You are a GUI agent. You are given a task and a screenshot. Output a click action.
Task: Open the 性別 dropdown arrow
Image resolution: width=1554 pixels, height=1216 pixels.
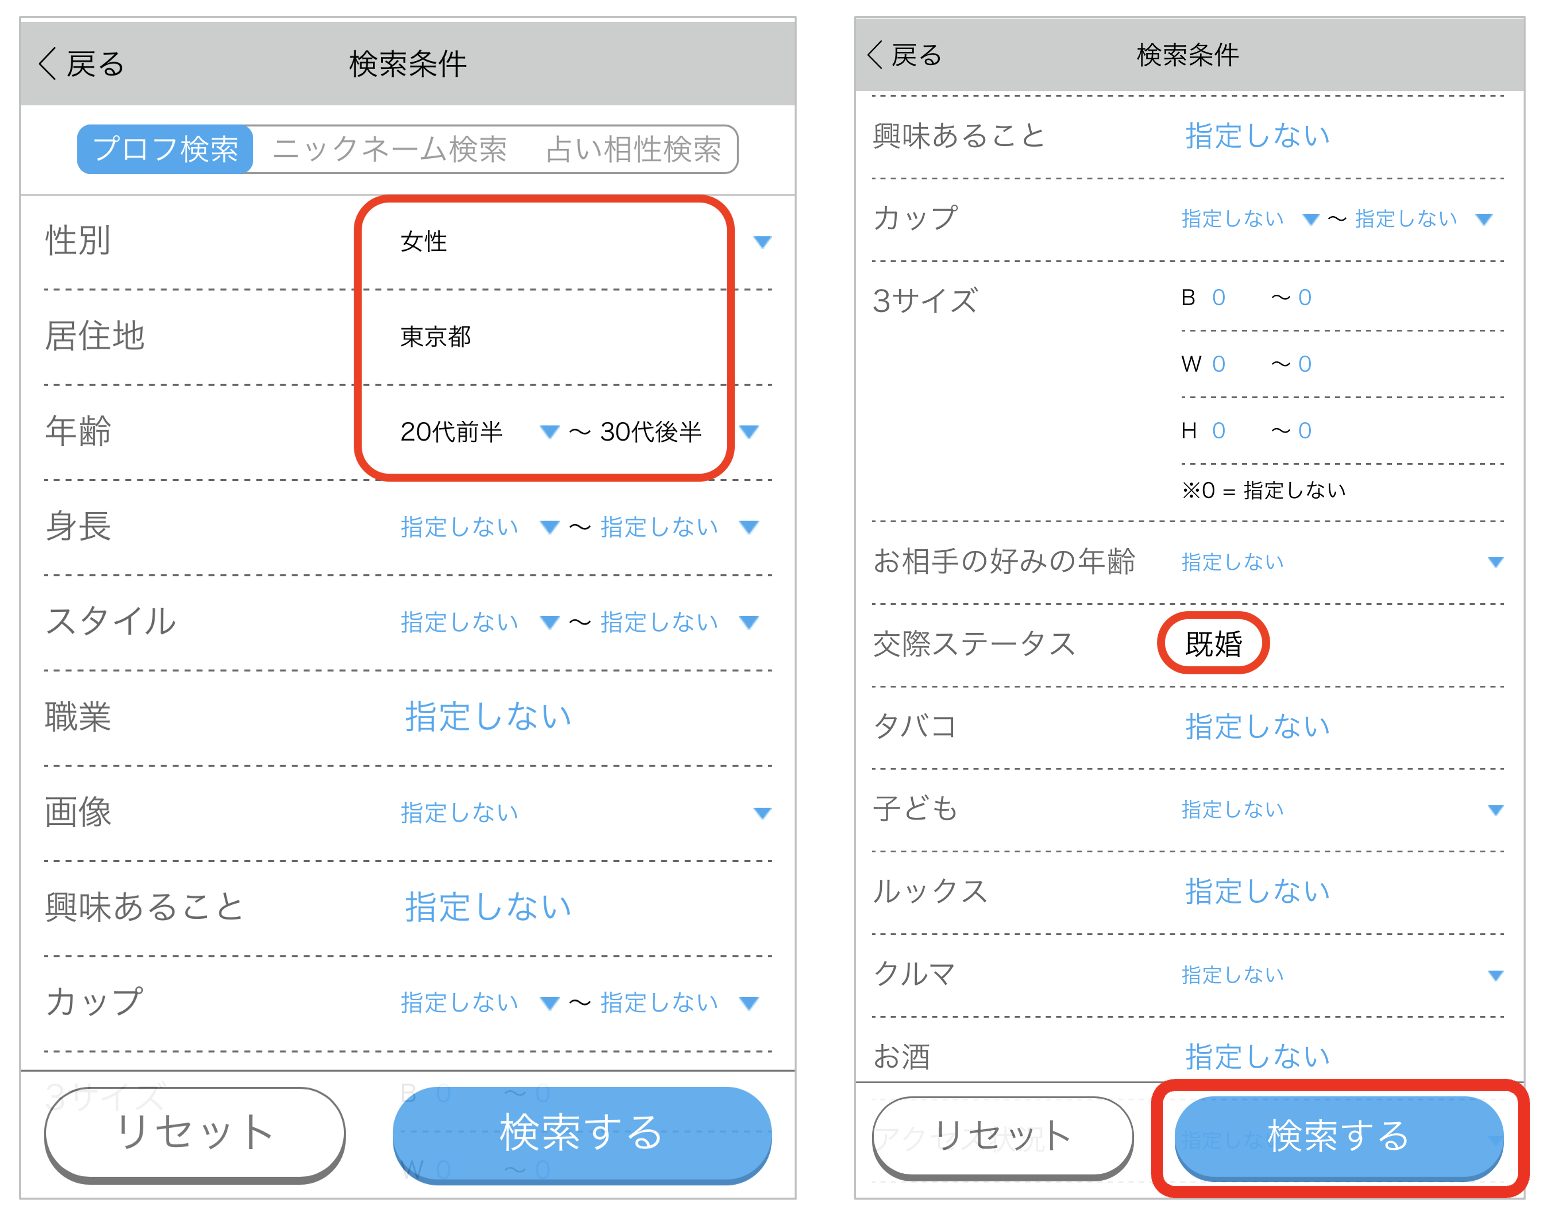click(762, 242)
